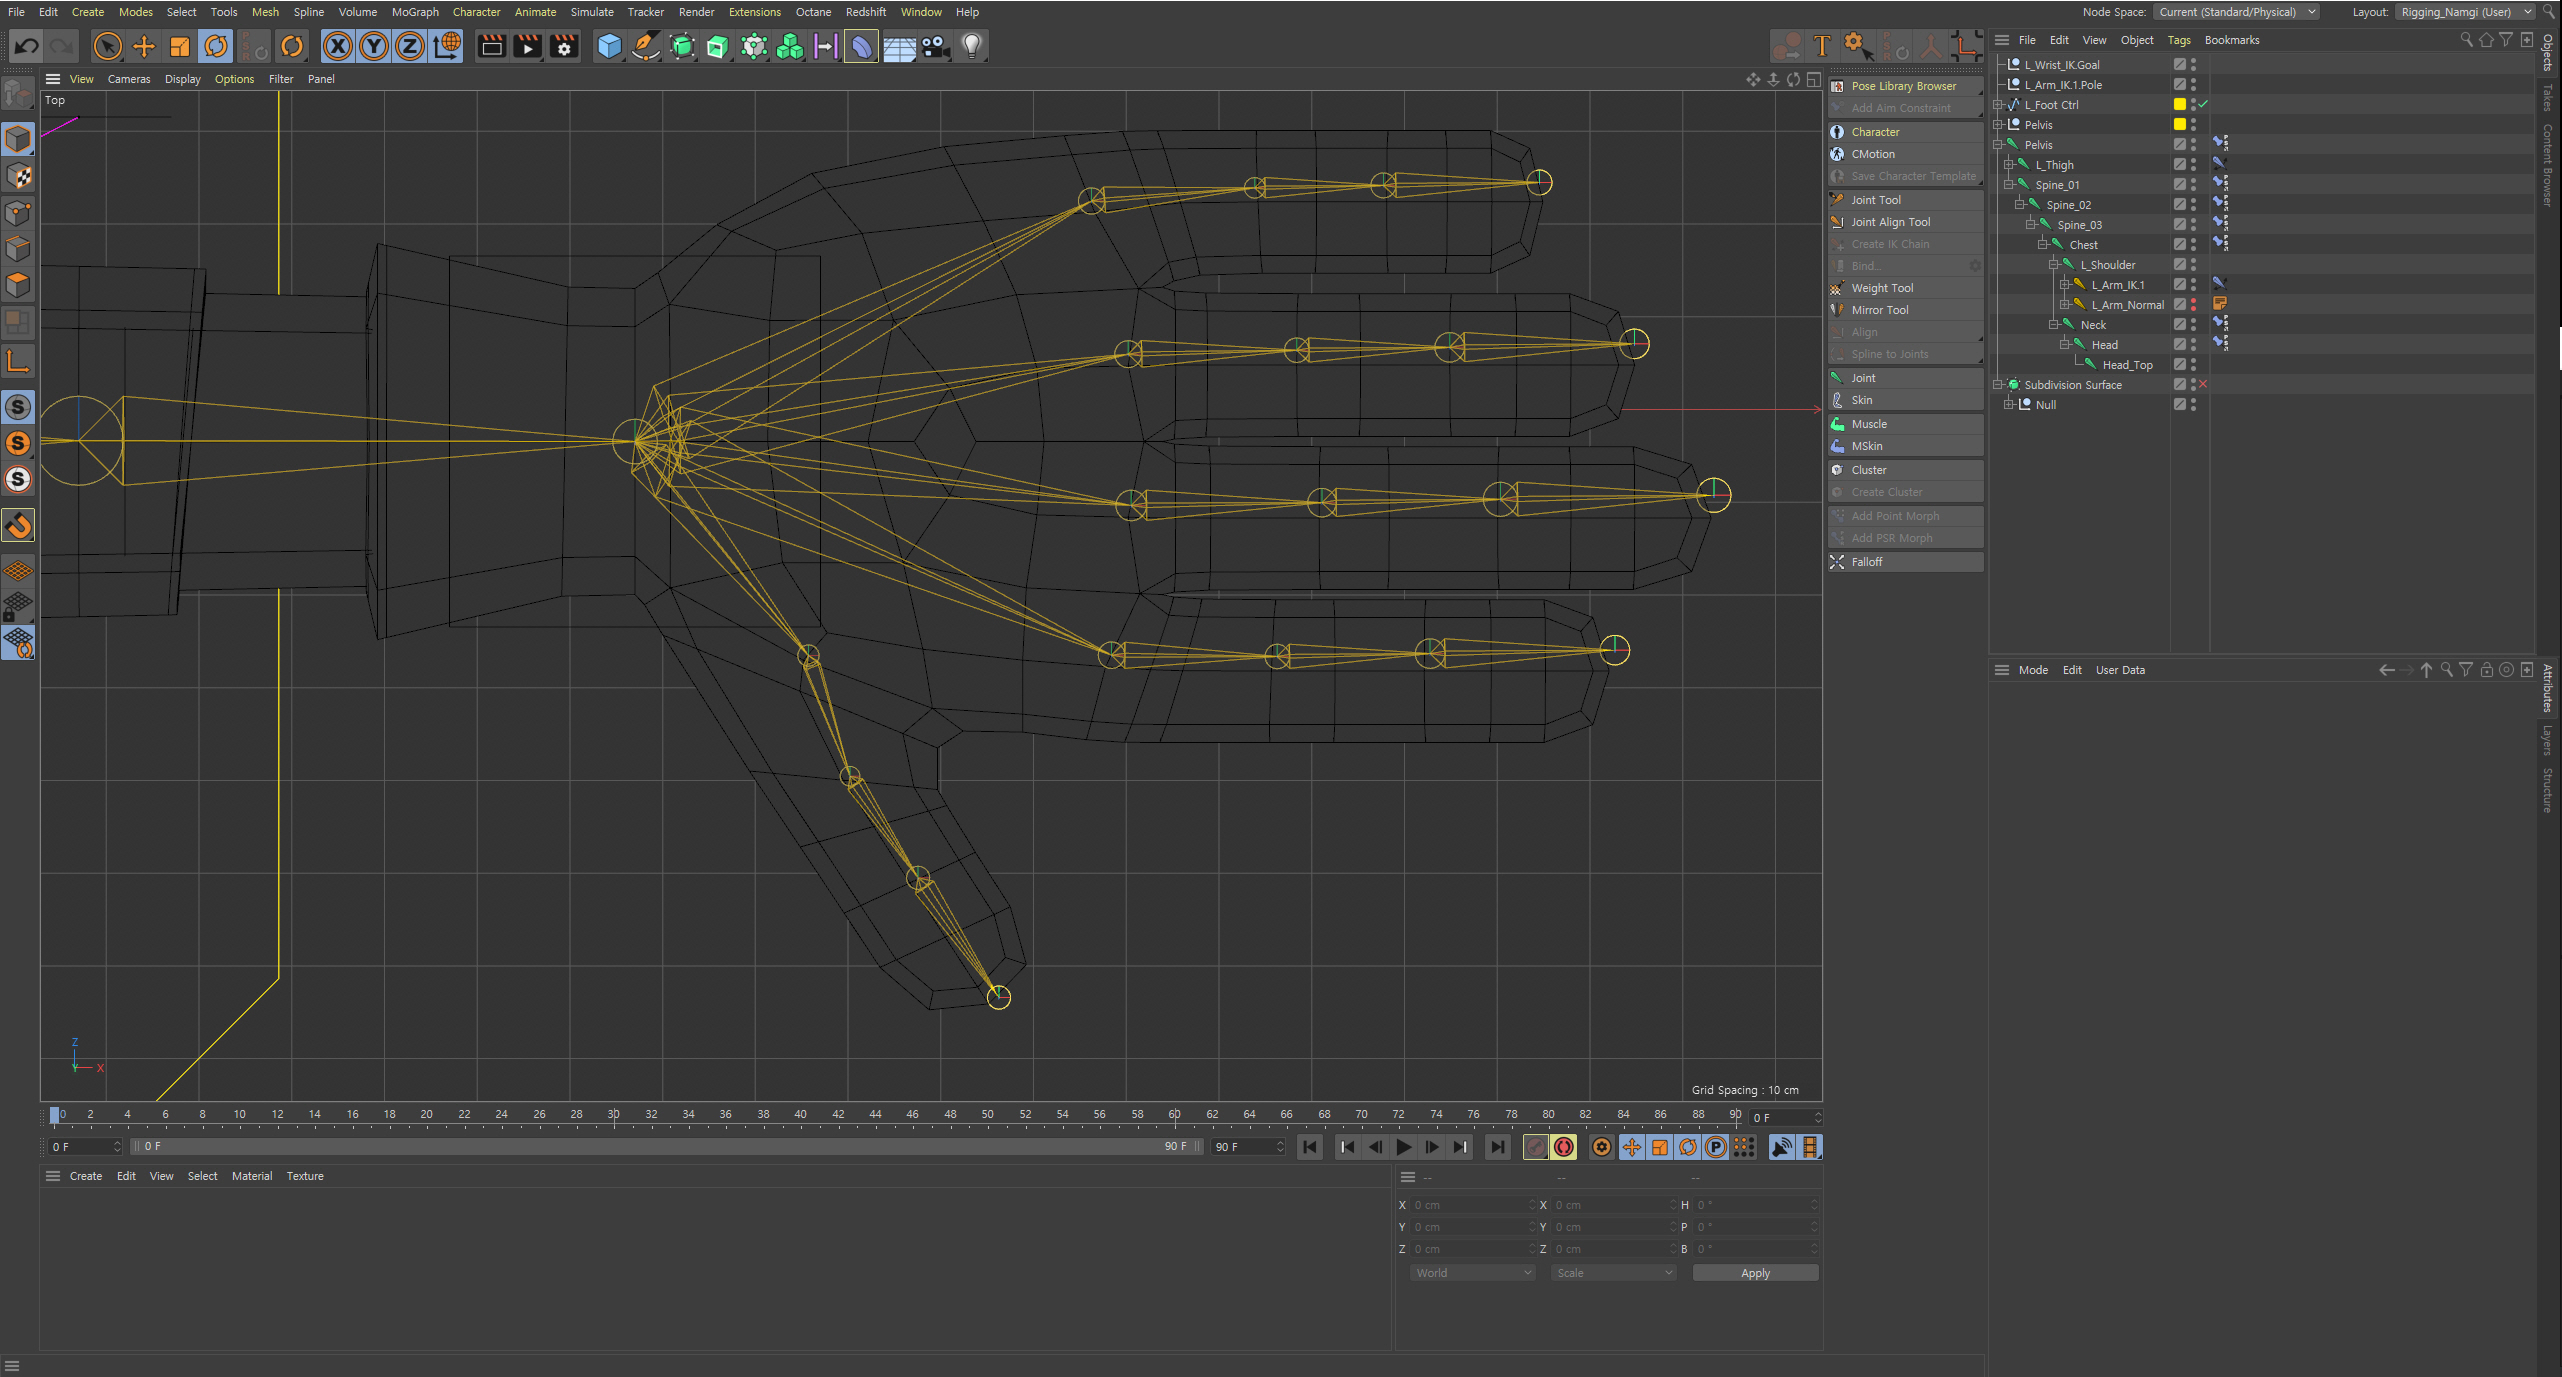The width and height of the screenshot is (2562, 1377).
Task: Collapse the Subdivision Surface object
Action: tap(1997, 384)
